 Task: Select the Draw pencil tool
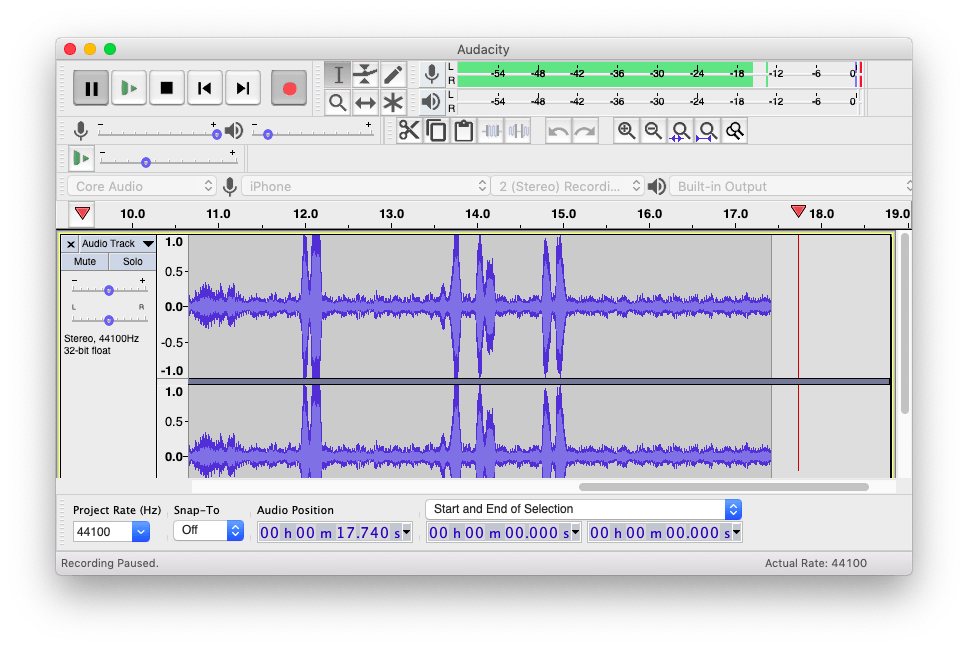[393, 75]
